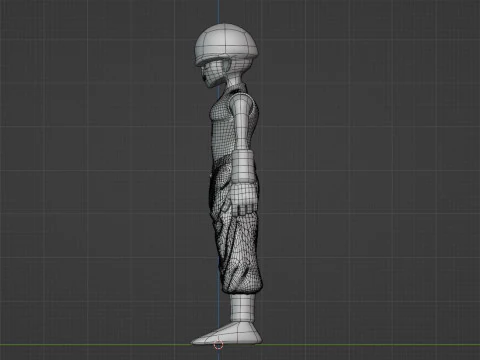
Task: Select the character's clenched fist
Action: tap(244, 199)
